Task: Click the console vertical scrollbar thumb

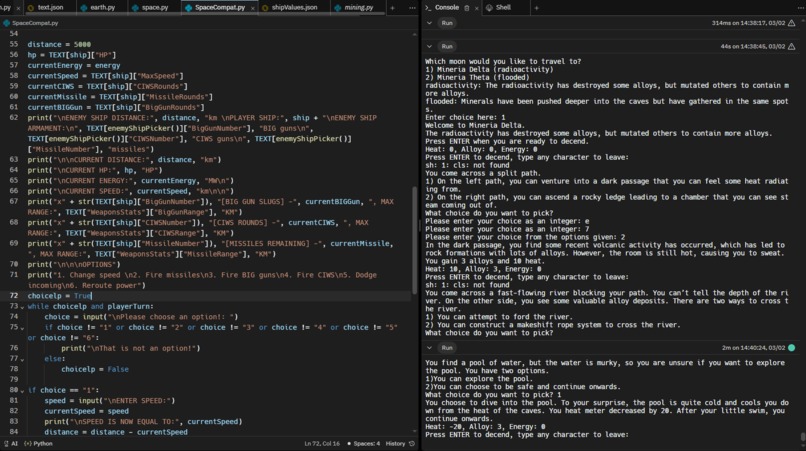Action: pyautogui.click(x=803, y=437)
